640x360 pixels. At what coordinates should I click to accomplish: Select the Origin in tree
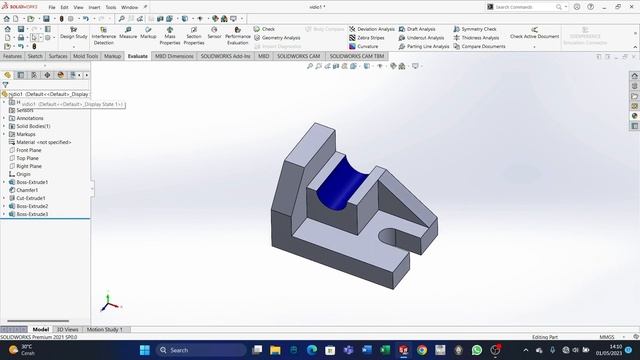click(20, 174)
